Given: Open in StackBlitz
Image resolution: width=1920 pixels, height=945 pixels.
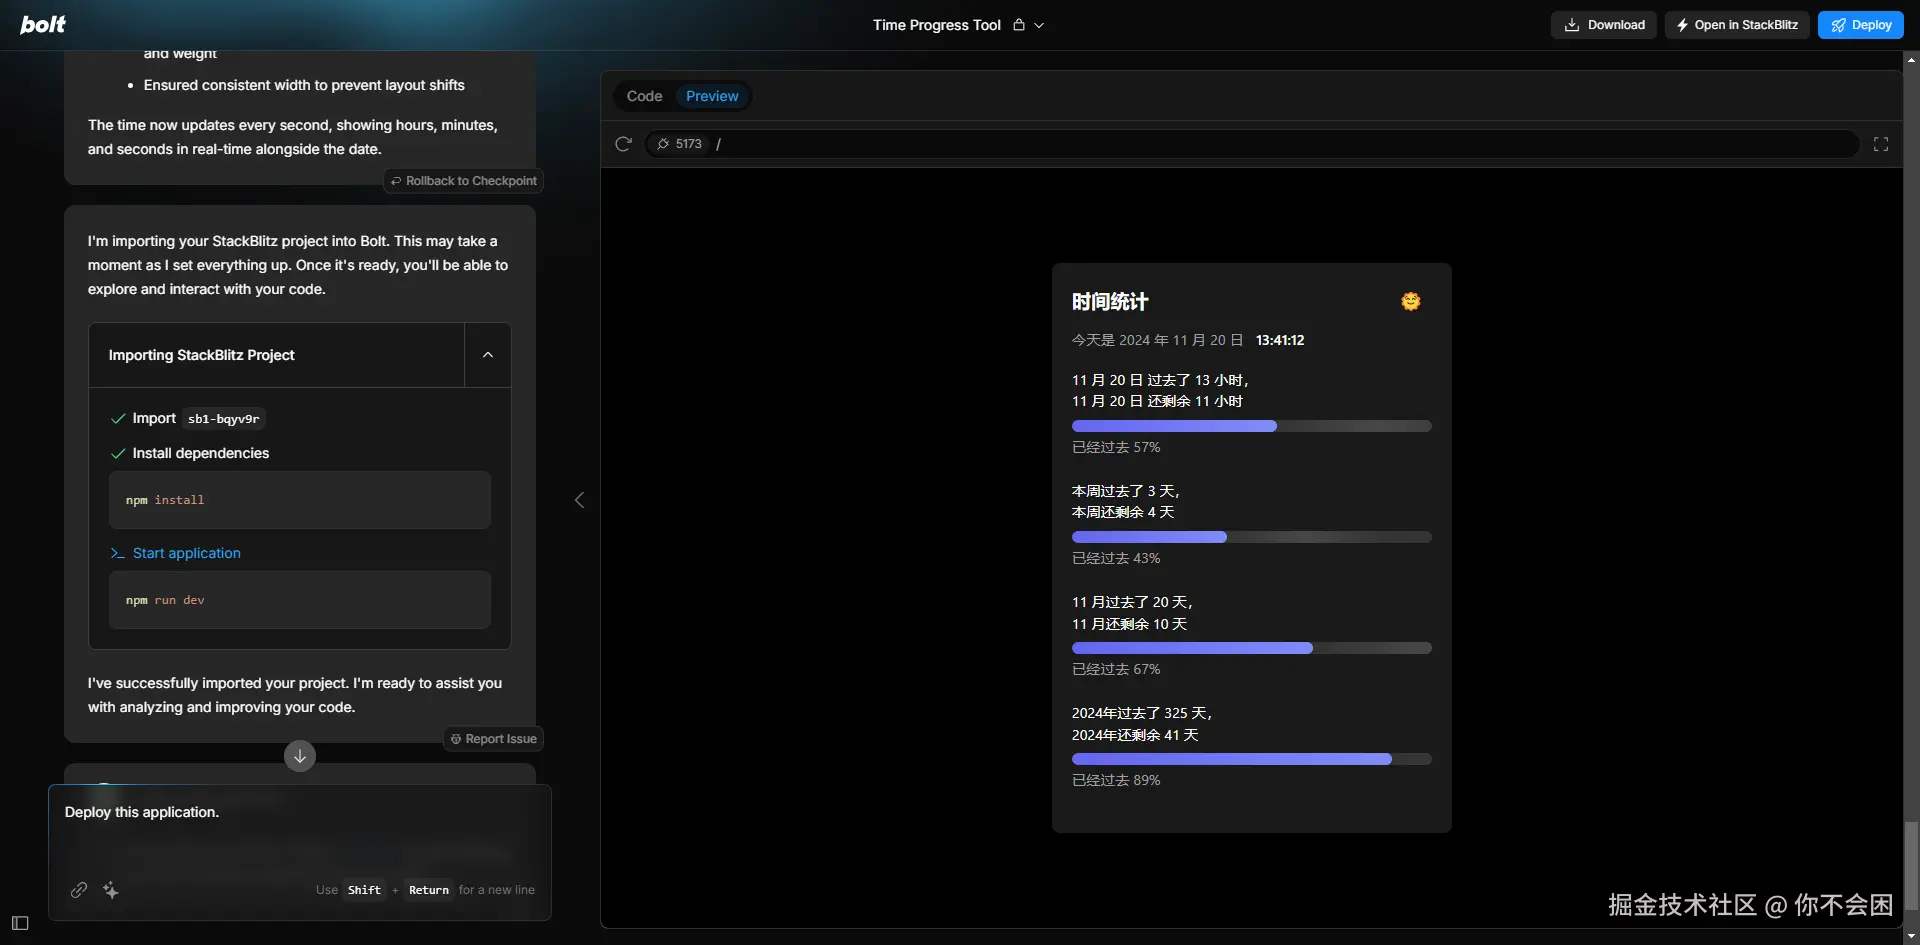Looking at the screenshot, I should (1737, 25).
